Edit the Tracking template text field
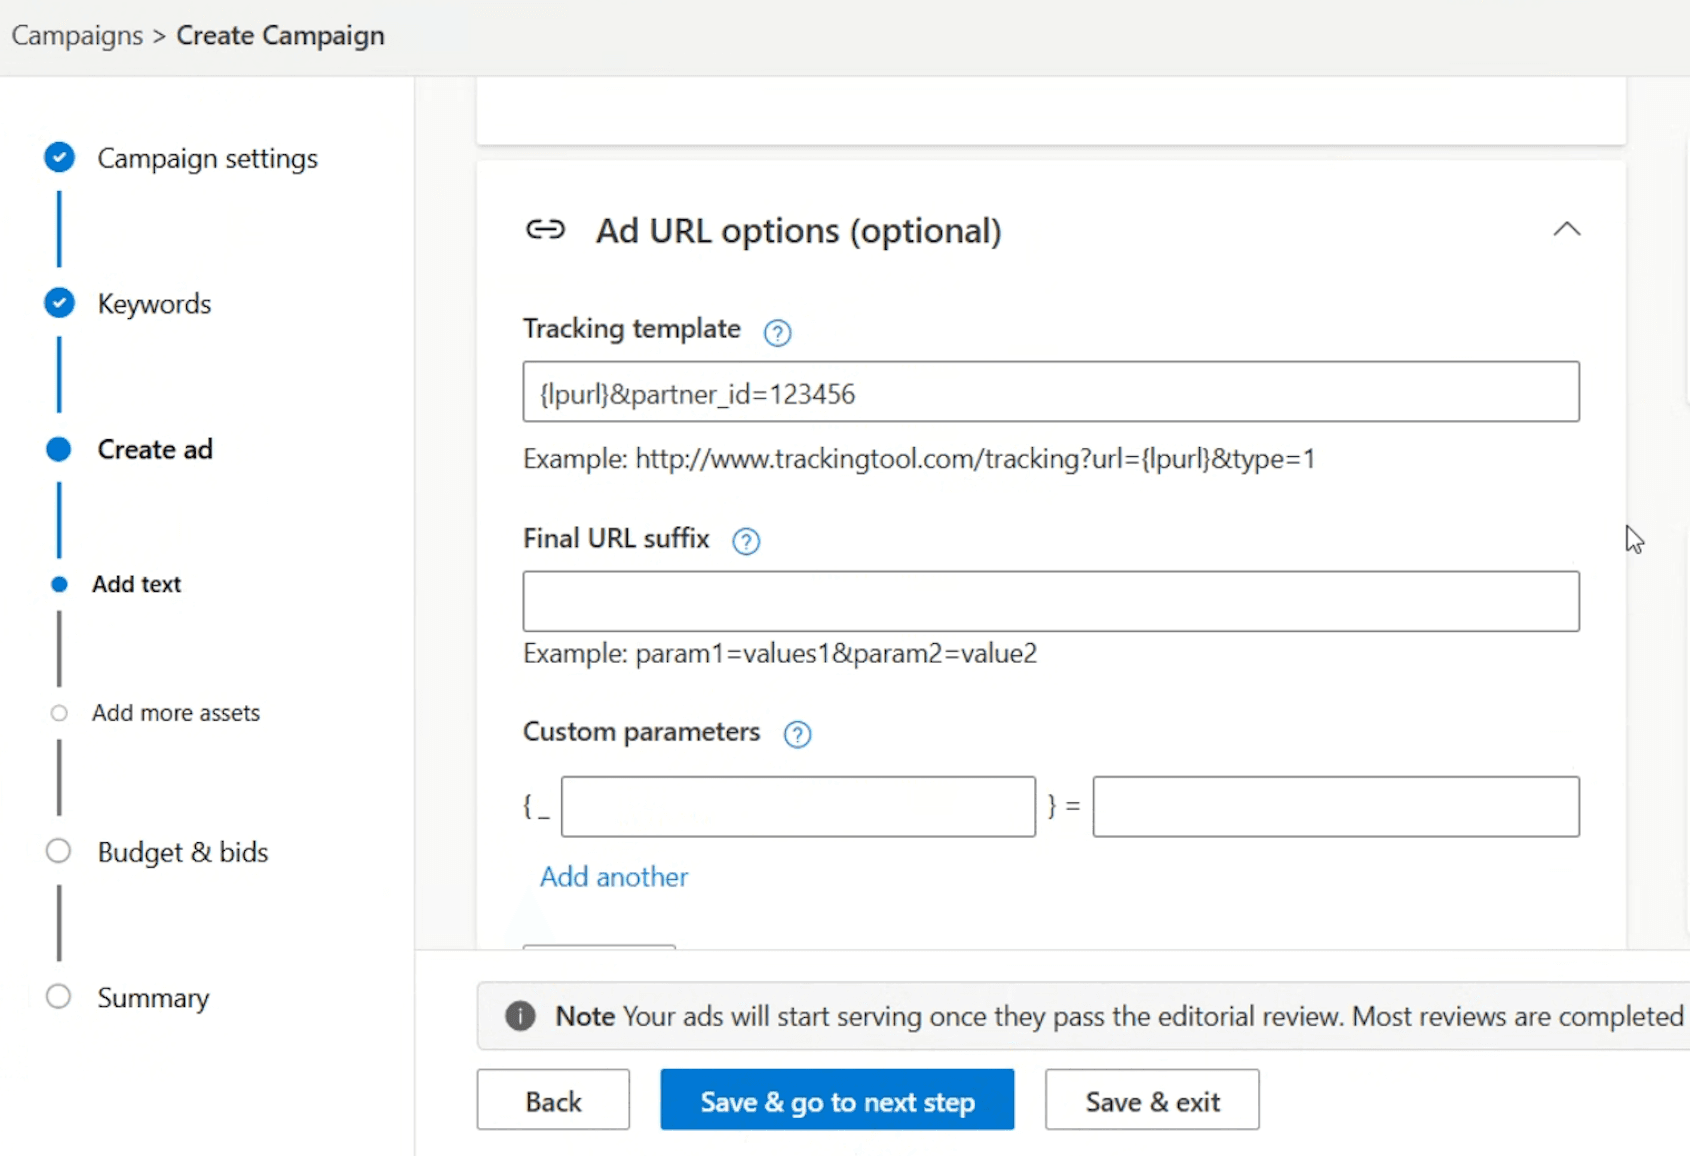1690x1156 pixels. pyautogui.click(x=1050, y=392)
